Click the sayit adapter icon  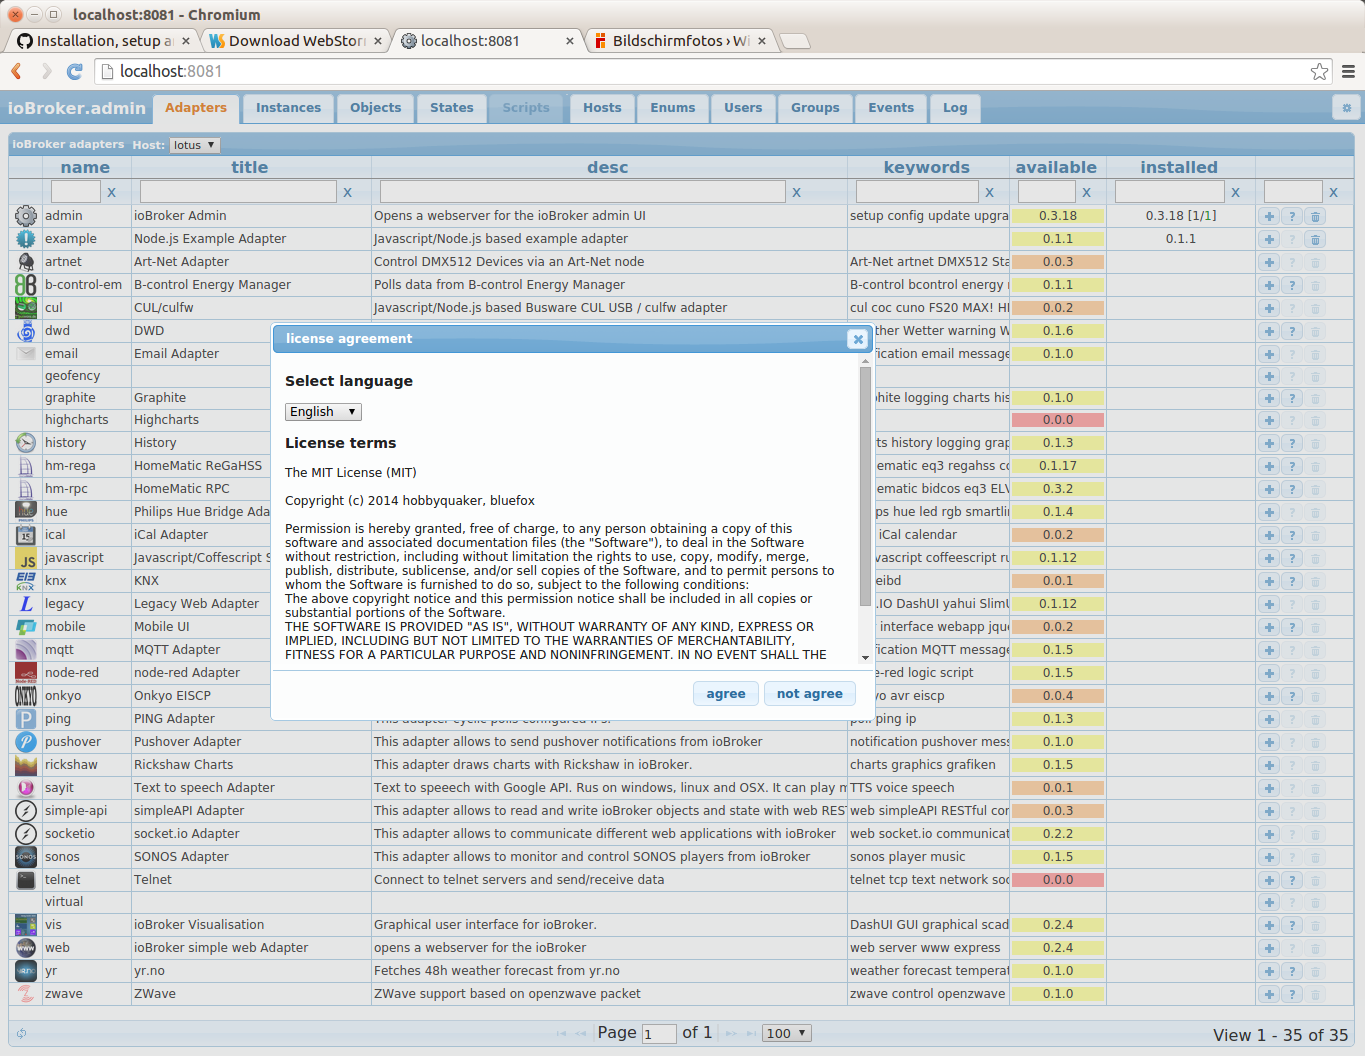click(26, 788)
